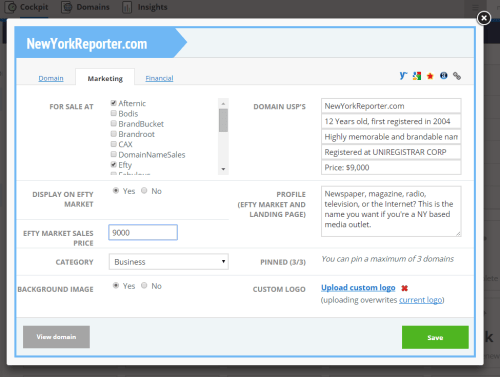Click the Efty Market Sales Price field
500x377 pixels.
pos(143,232)
